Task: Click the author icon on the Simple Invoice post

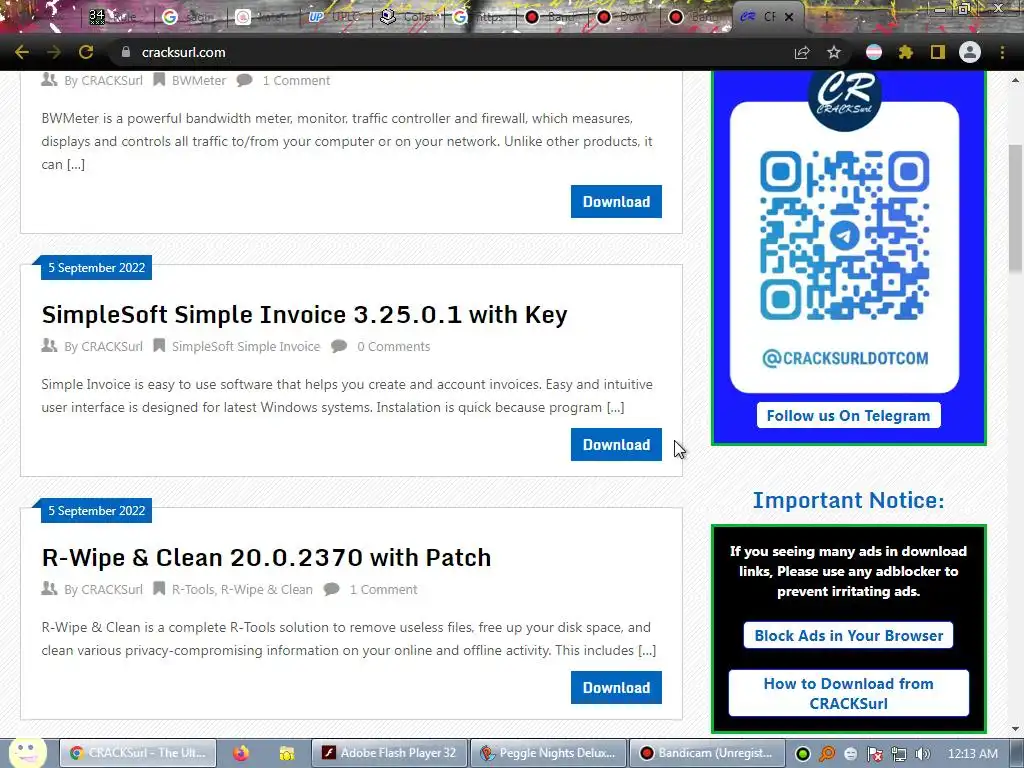Action: coord(49,345)
